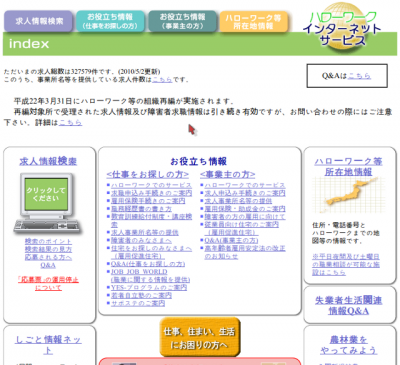Image resolution: width=400 pixels, height=365 pixels.
Task: Open the Japan map location image
Action: pos(348,196)
